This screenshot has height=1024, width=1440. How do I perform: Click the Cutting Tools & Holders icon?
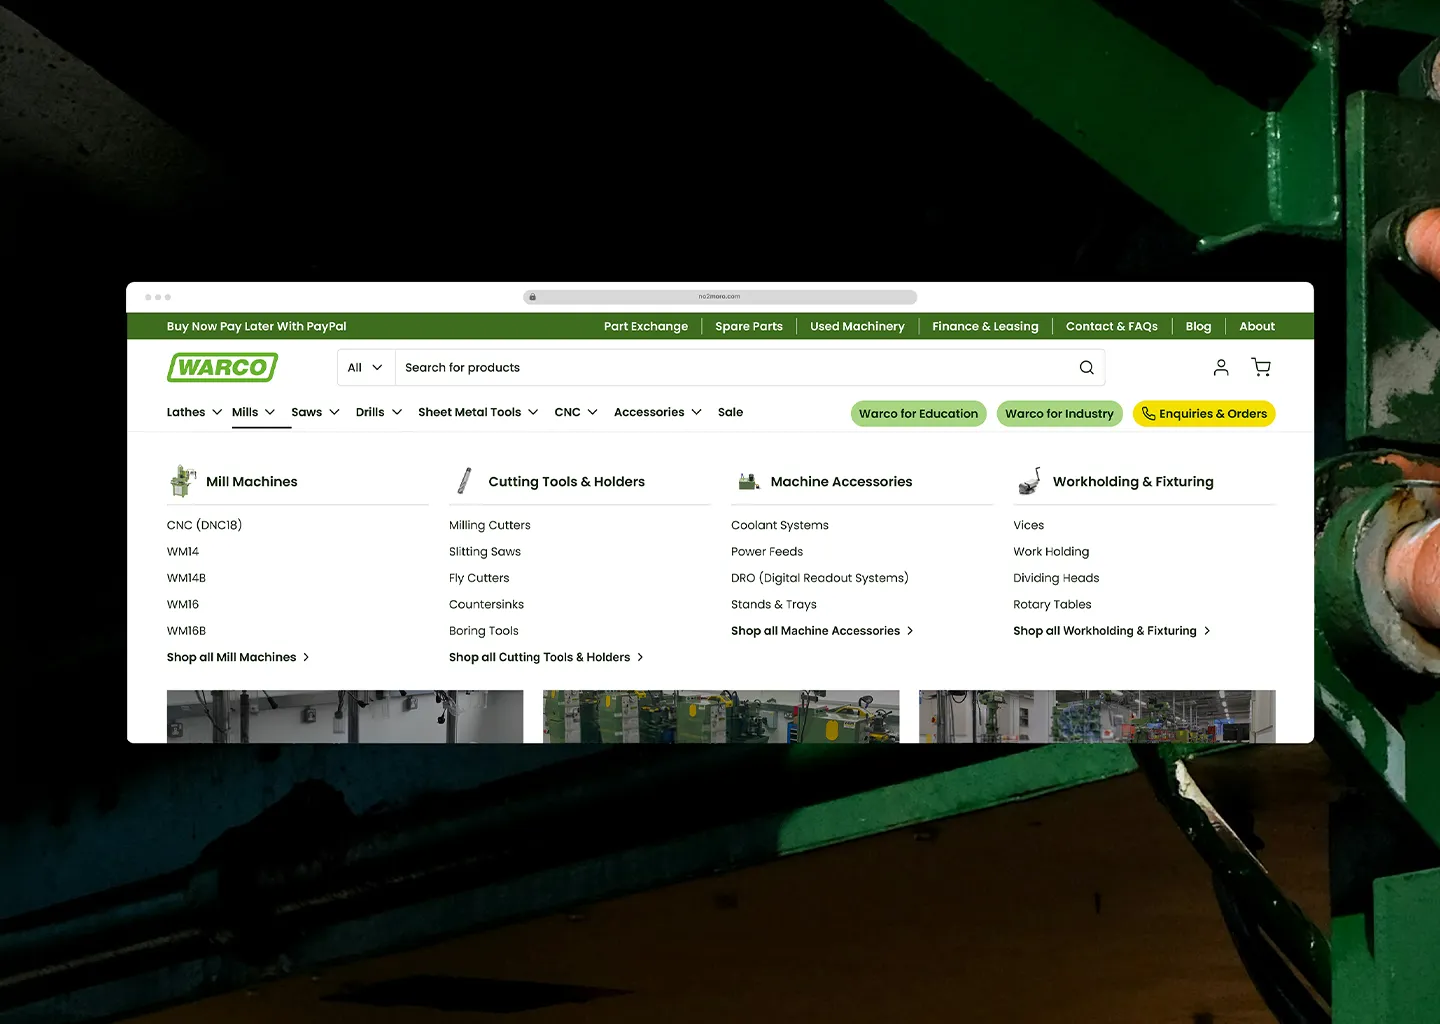click(x=464, y=481)
